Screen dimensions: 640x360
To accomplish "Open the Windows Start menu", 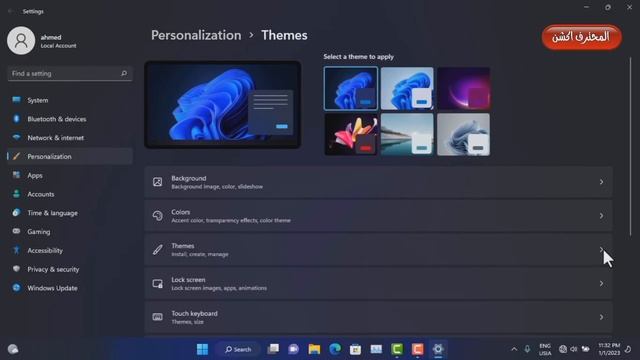I will click(x=202, y=349).
